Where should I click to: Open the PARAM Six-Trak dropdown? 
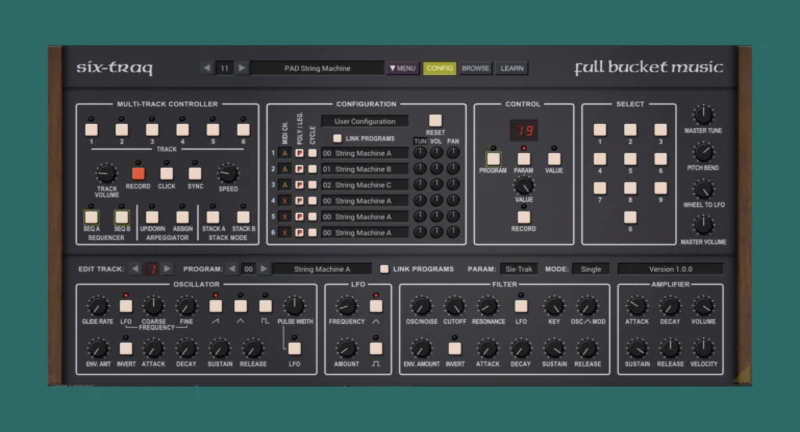point(519,269)
